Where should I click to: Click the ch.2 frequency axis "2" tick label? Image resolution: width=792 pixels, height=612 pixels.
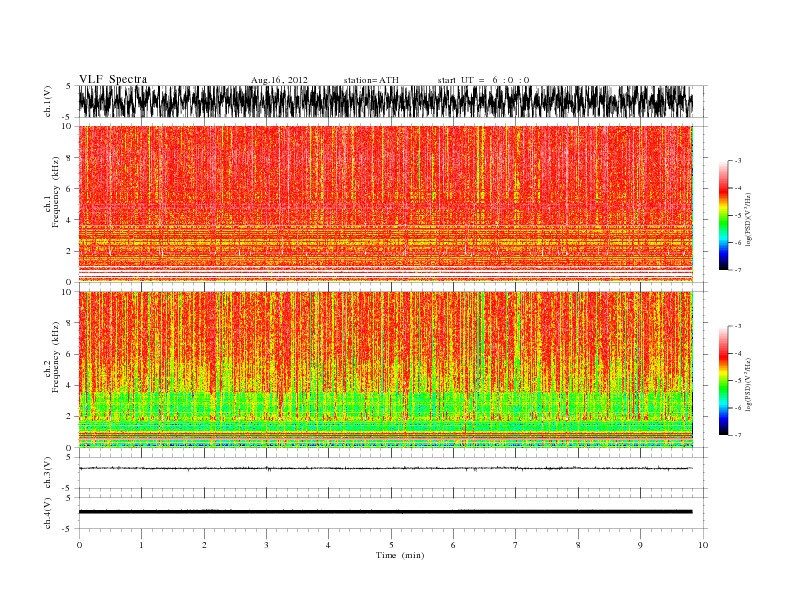pyautogui.click(x=69, y=417)
